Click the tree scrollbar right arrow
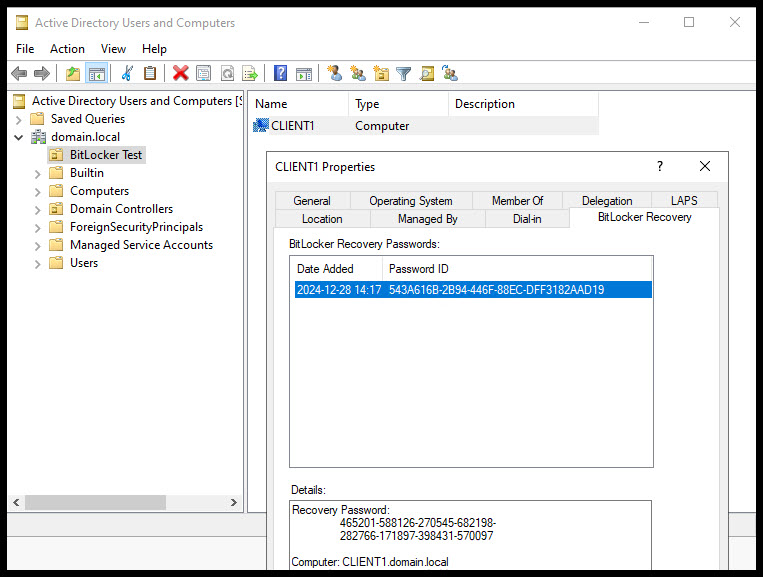 234,502
